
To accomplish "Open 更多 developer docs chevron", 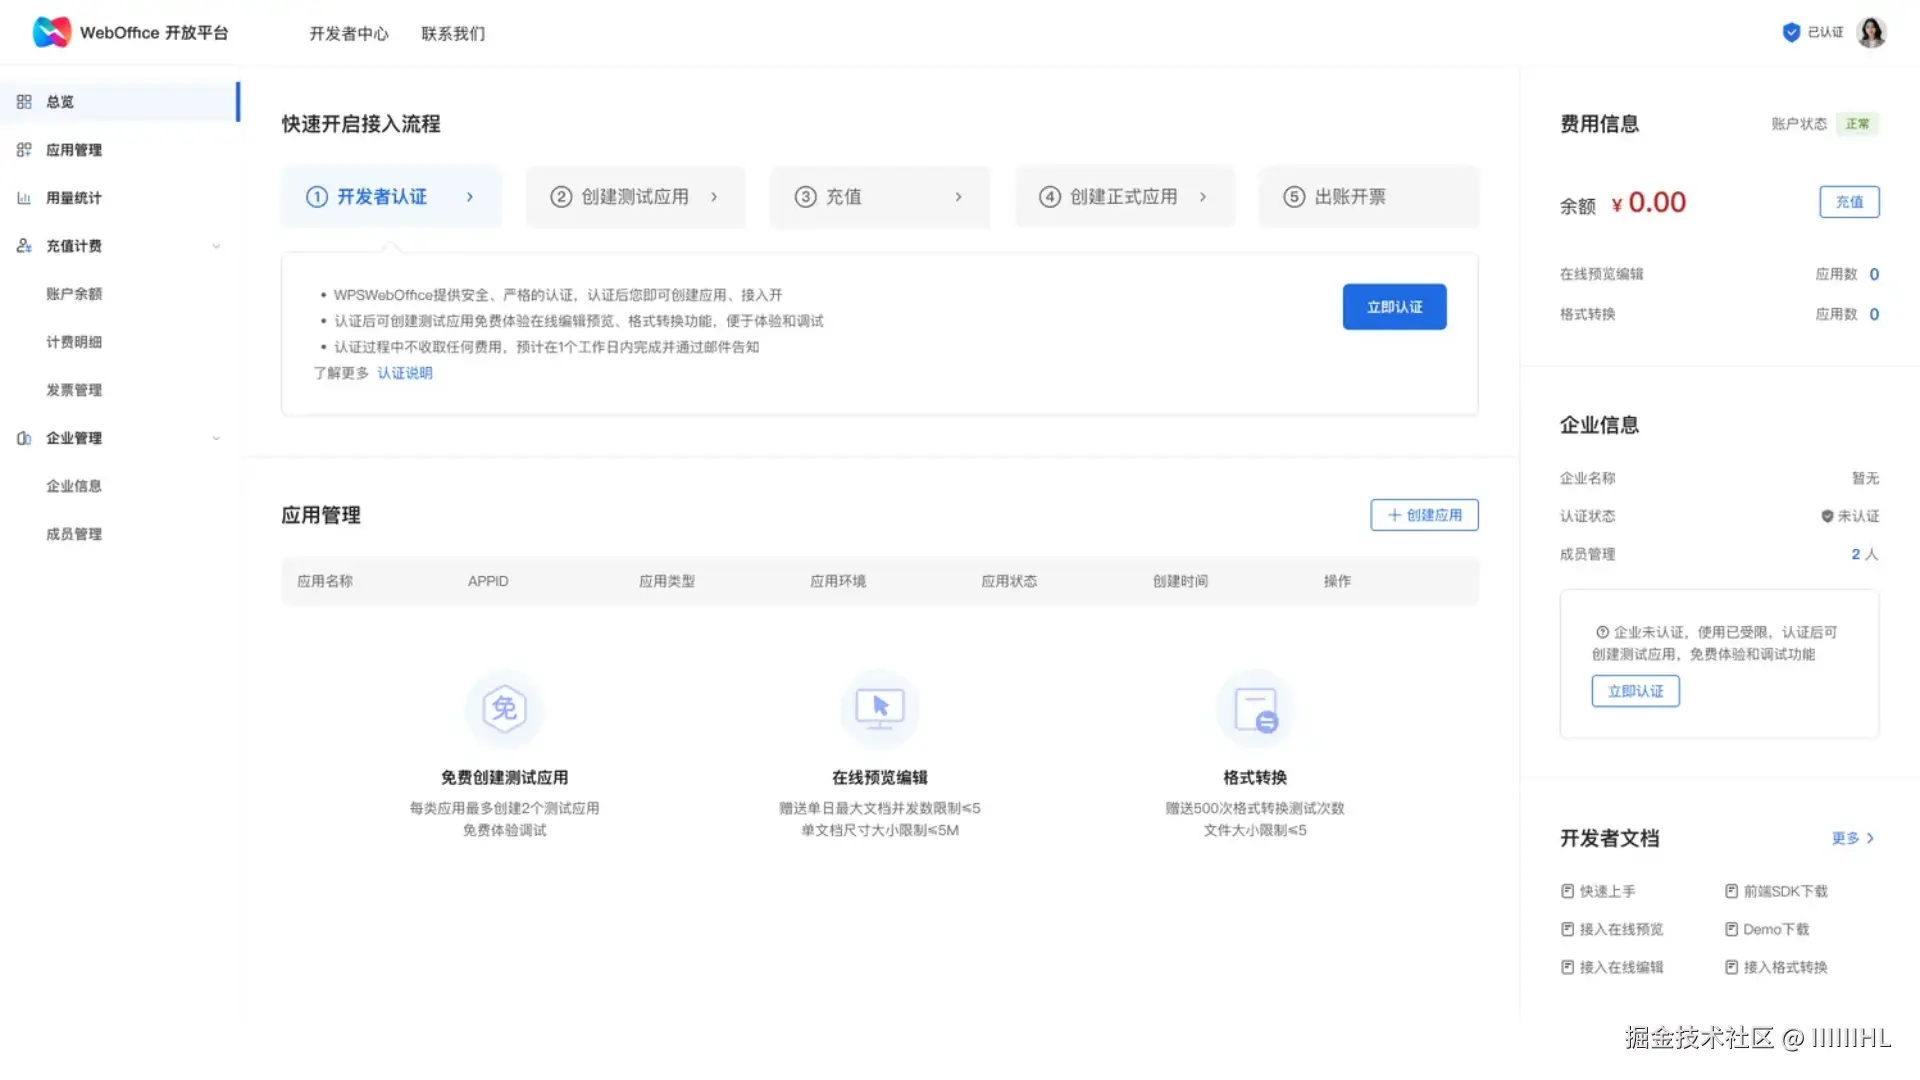I will tap(1870, 838).
